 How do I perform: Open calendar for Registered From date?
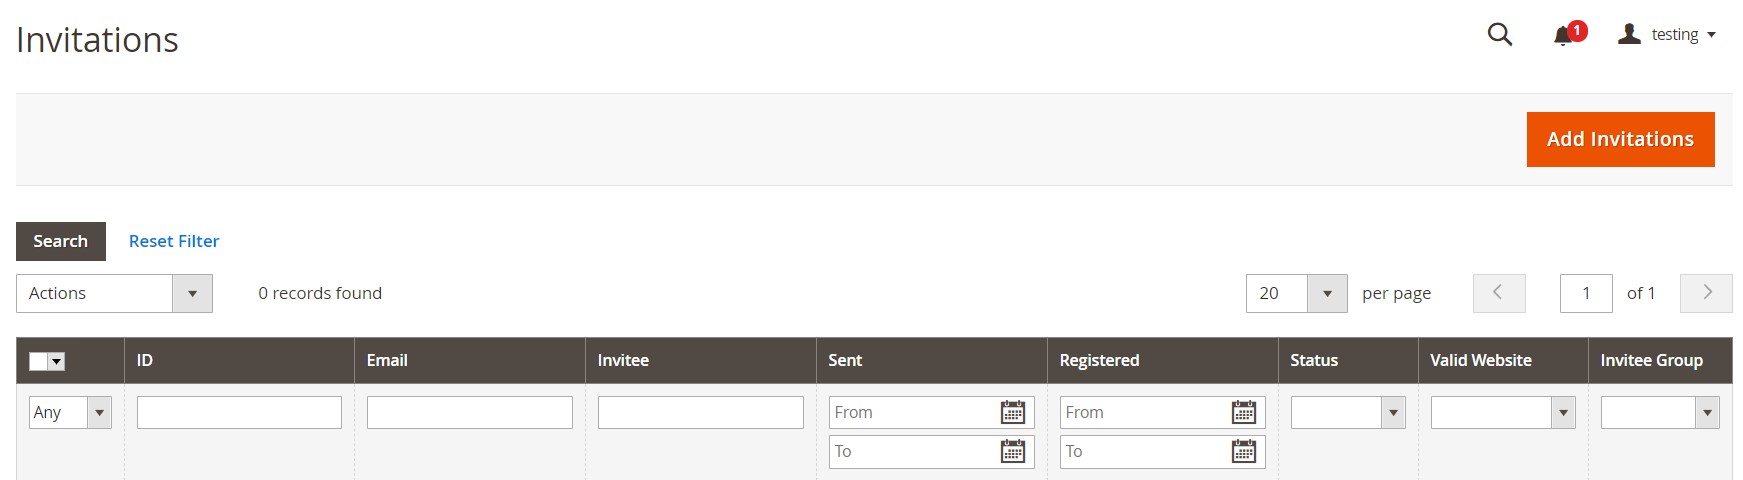click(1243, 412)
